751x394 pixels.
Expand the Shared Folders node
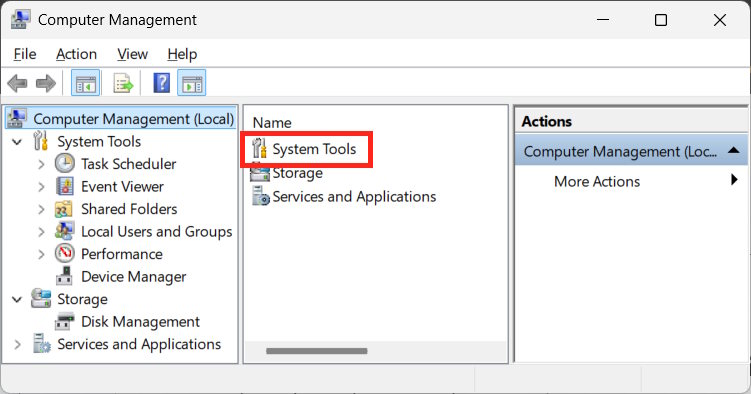pos(41,209)
